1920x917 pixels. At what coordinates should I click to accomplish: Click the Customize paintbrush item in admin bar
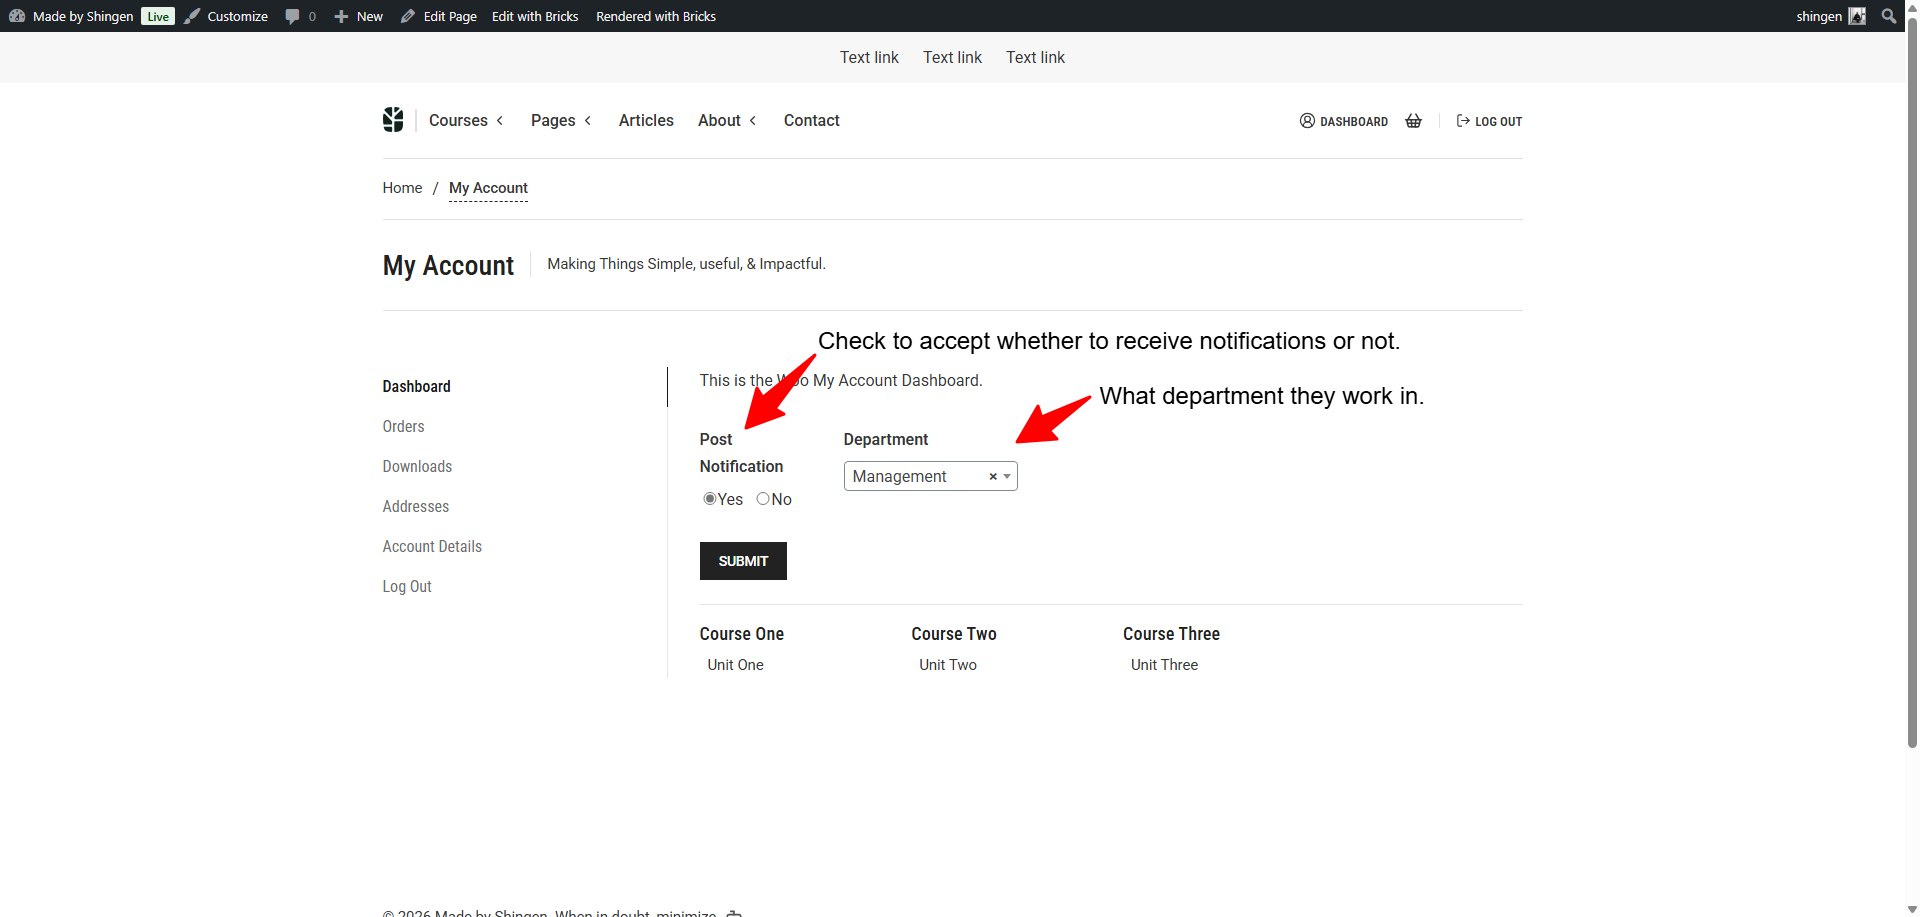tap(227, 16)
